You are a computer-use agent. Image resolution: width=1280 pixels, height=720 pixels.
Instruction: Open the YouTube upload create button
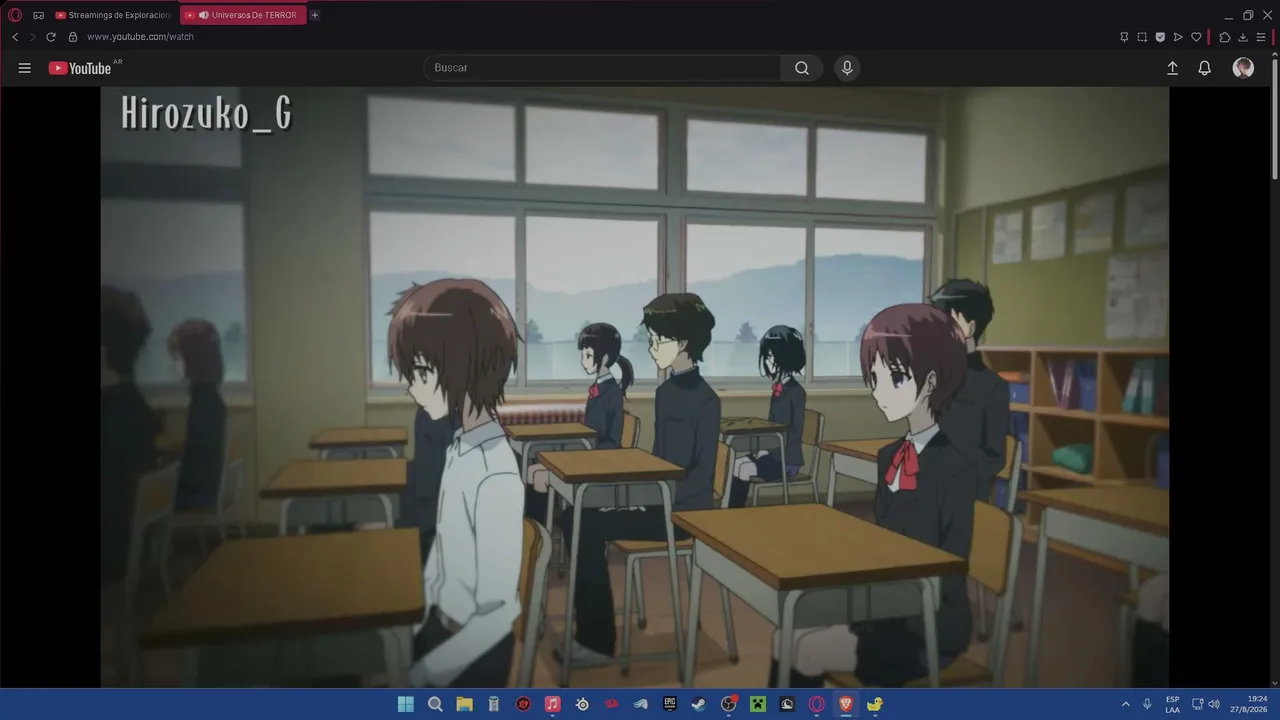pyautogui.click(x=1173, y=68)
